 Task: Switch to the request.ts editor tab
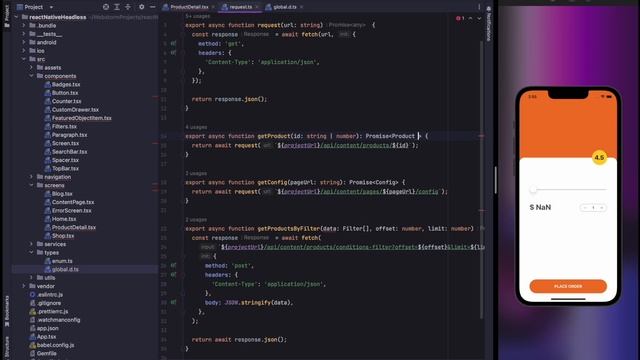pos(240,7)
